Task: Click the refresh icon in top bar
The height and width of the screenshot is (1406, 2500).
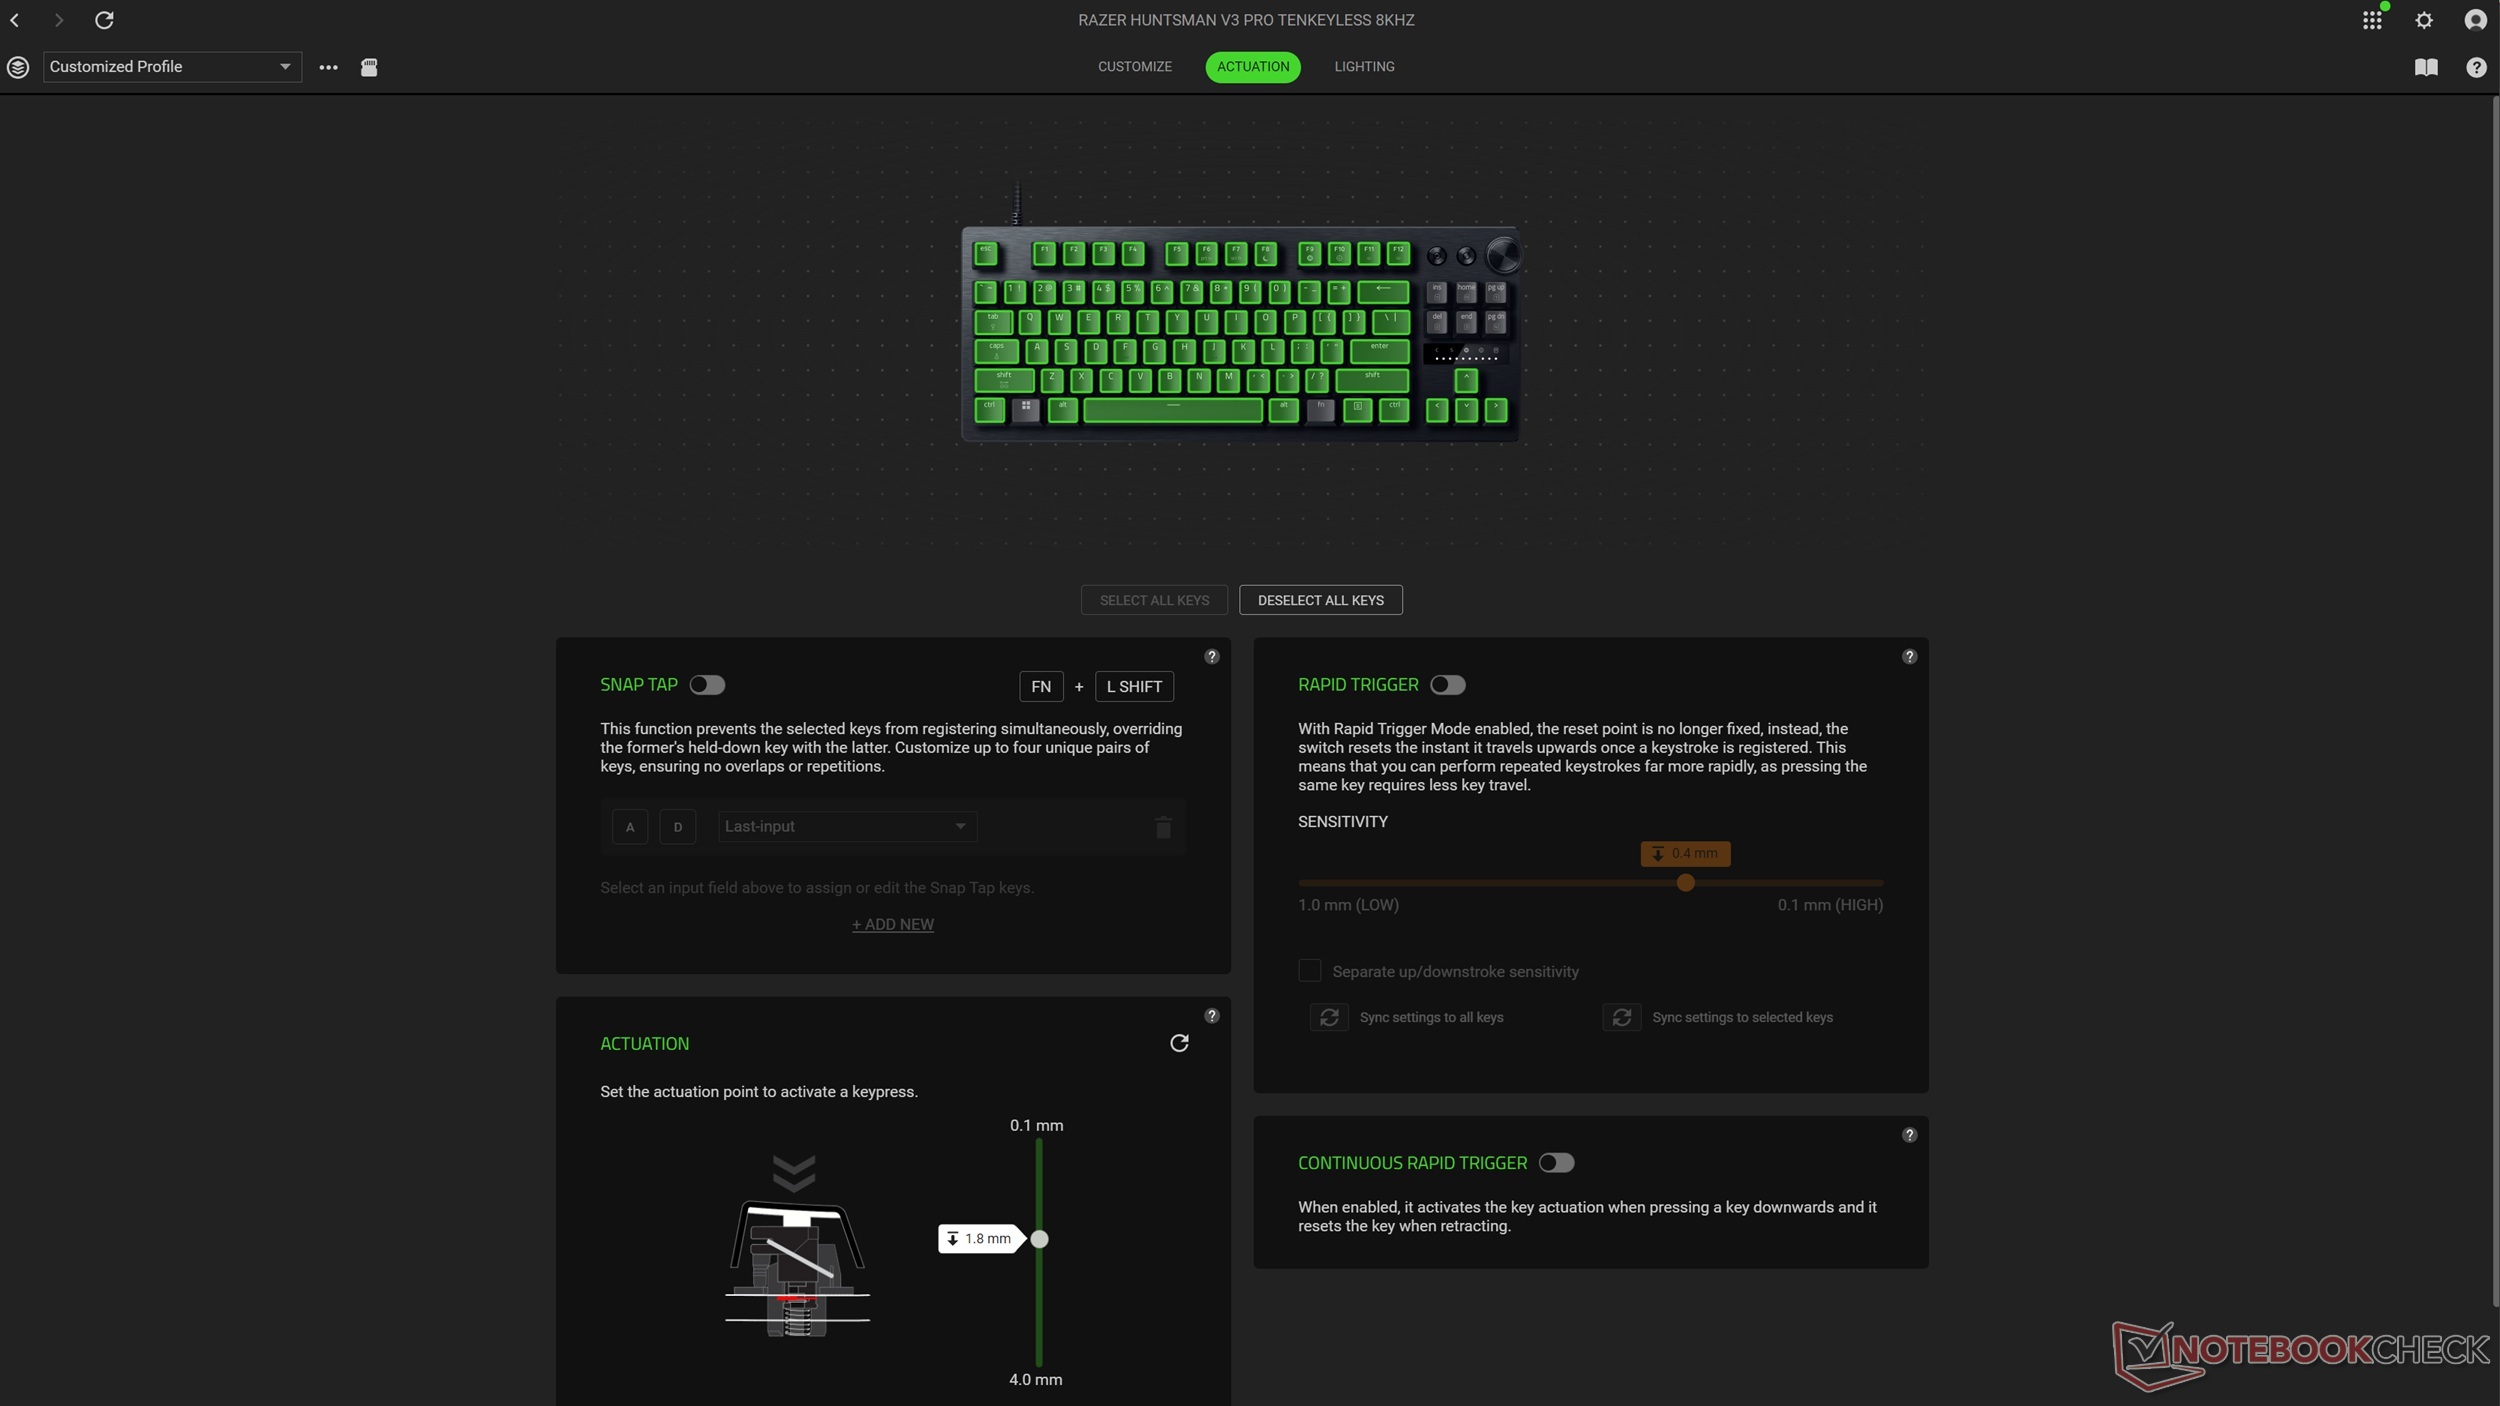Action: 104,20
